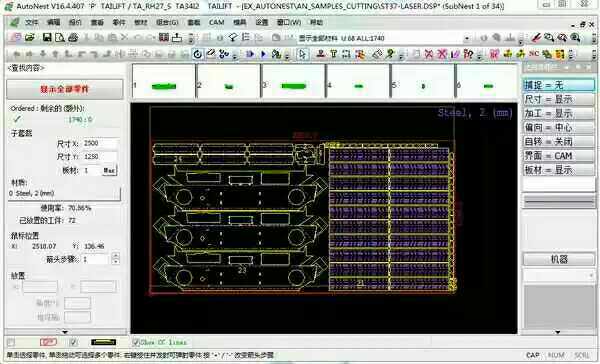Toggle the 加工 = 显示 setting
Viewport: 600px width, 364px height.
click(x=559, y=114)
